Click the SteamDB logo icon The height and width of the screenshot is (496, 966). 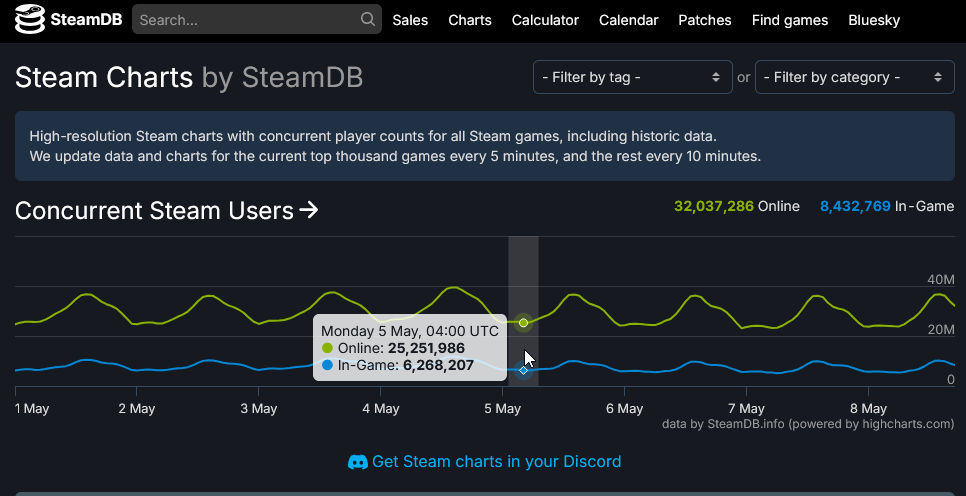tap(30, 19)
